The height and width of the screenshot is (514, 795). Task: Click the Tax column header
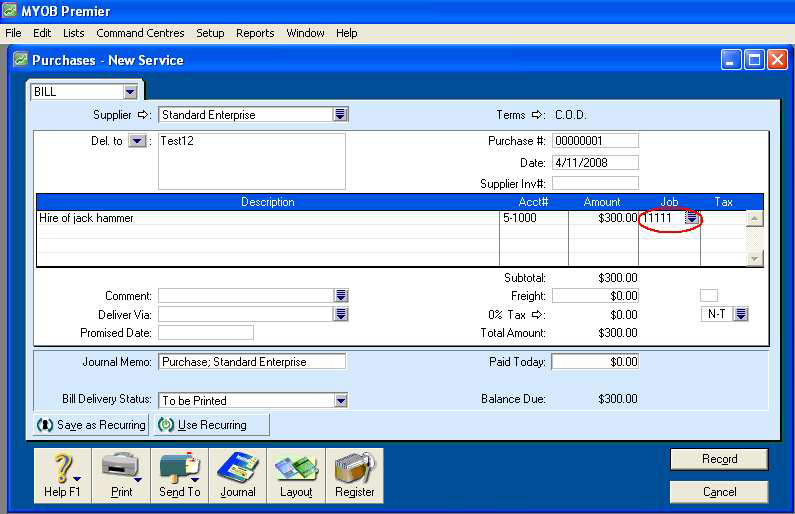(724, 202)
